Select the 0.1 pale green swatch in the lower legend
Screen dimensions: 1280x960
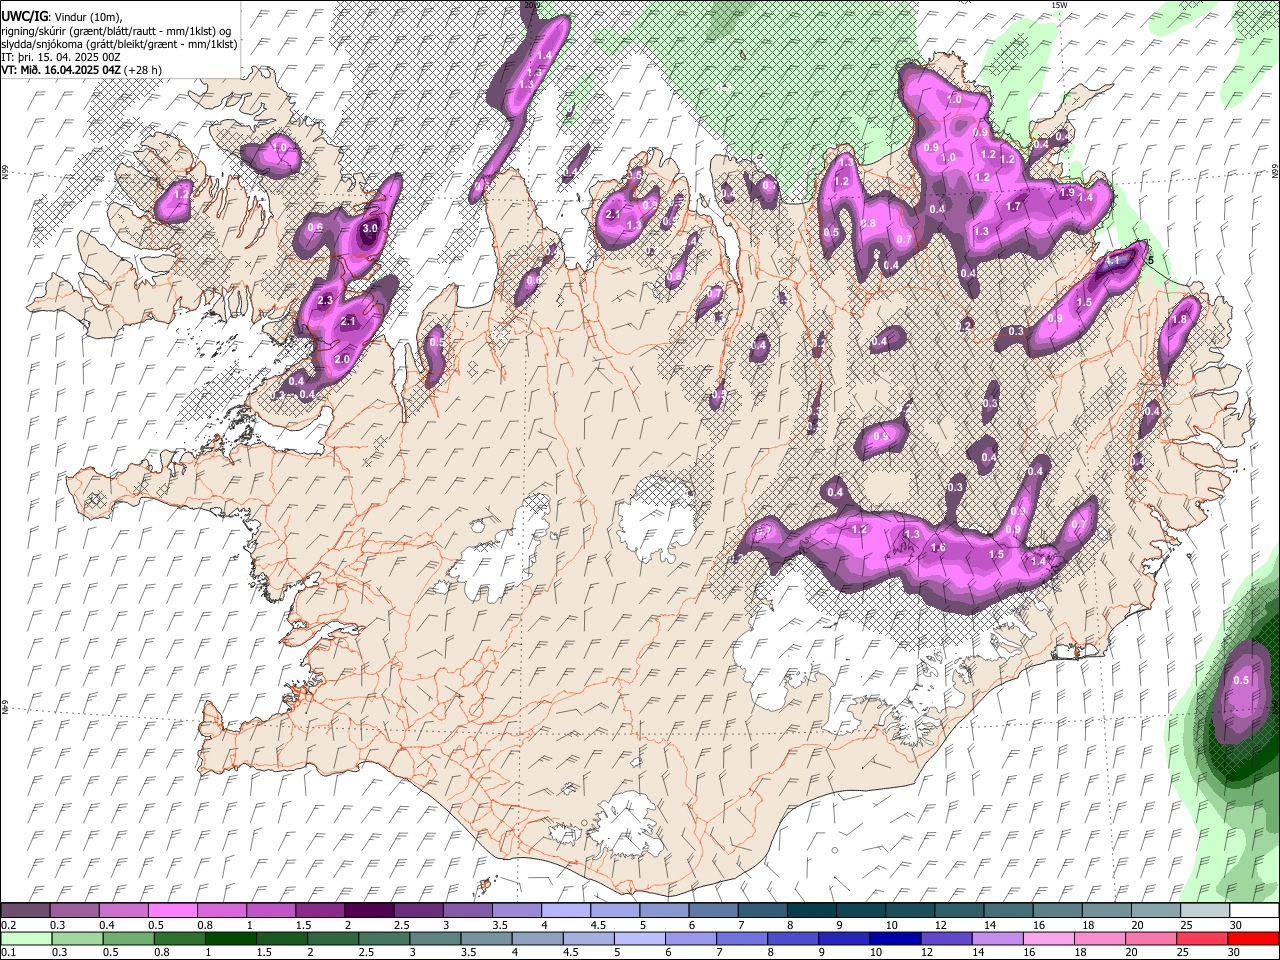click(27, 938)
